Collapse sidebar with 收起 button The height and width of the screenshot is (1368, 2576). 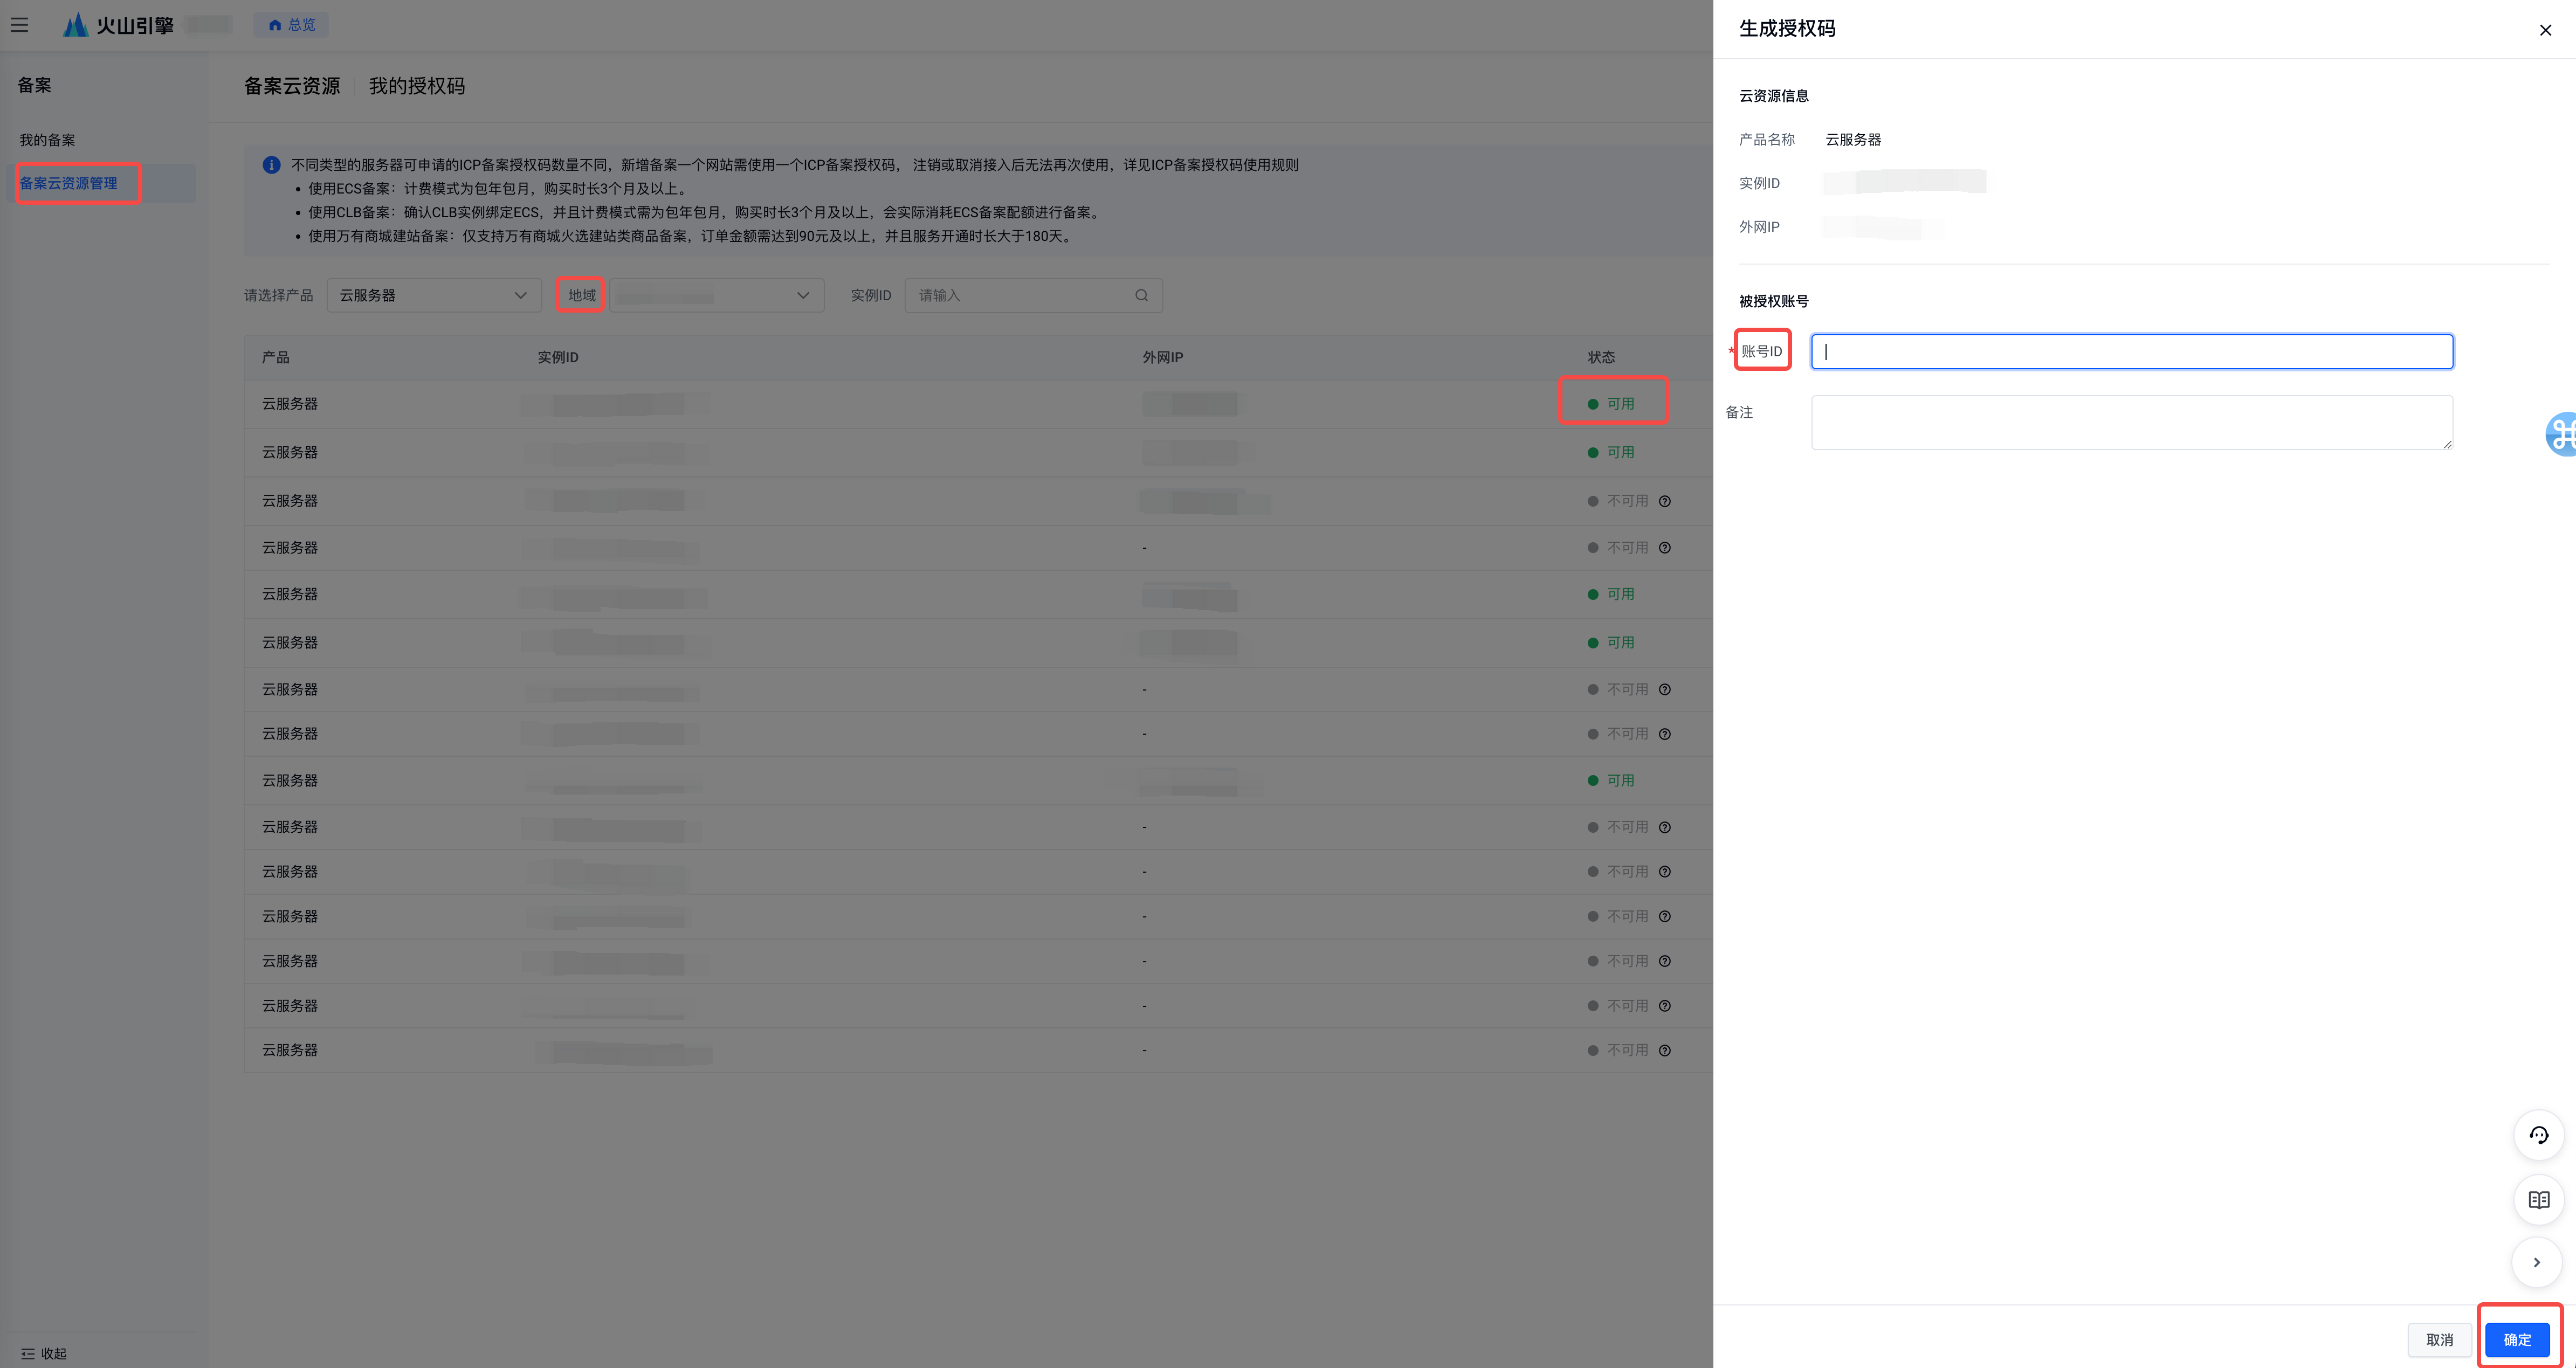[44, 1353]
